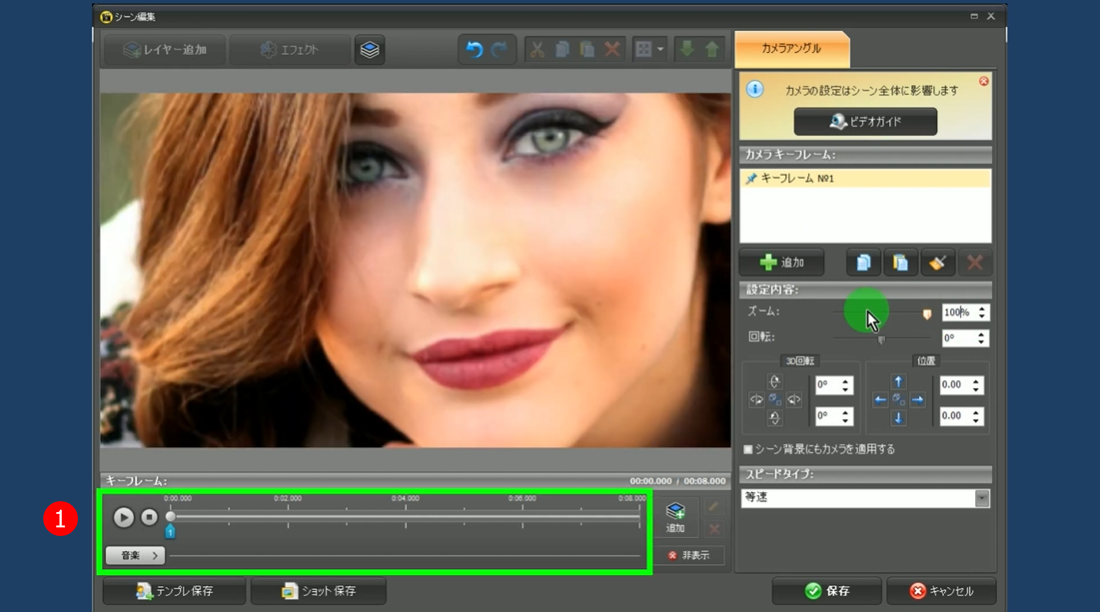Click the copy keyframe icon
This screenshot has width=1100, height=612.
863,263
